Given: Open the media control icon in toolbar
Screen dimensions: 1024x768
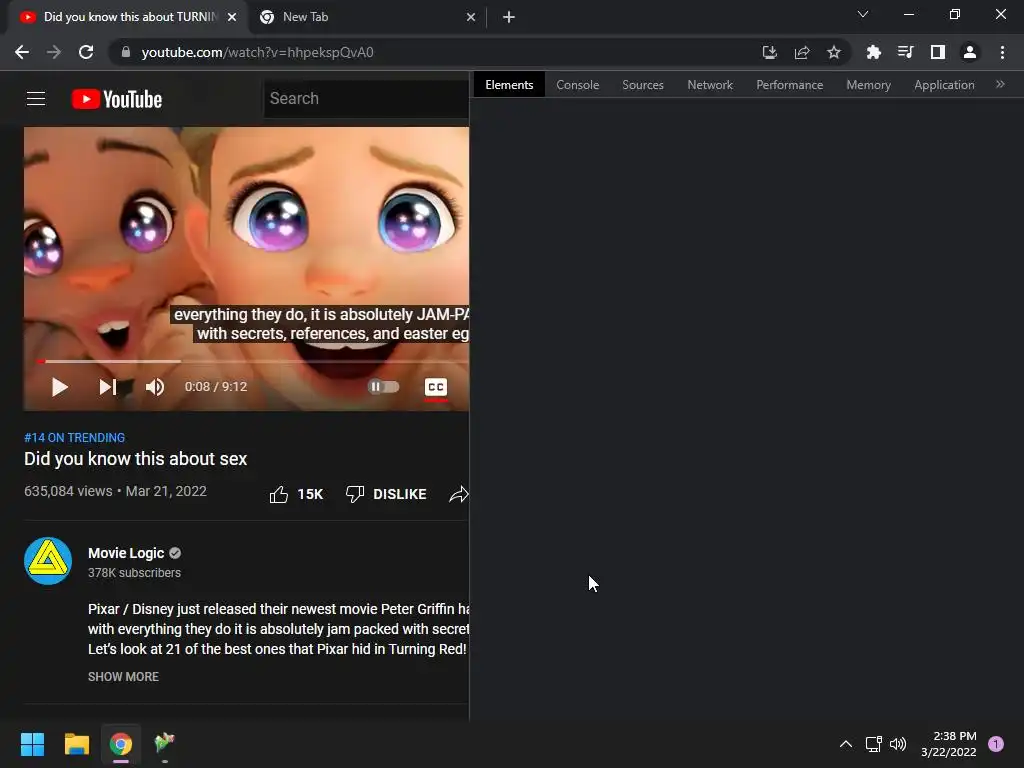Looking at the screenshot, I should (906, 52).
